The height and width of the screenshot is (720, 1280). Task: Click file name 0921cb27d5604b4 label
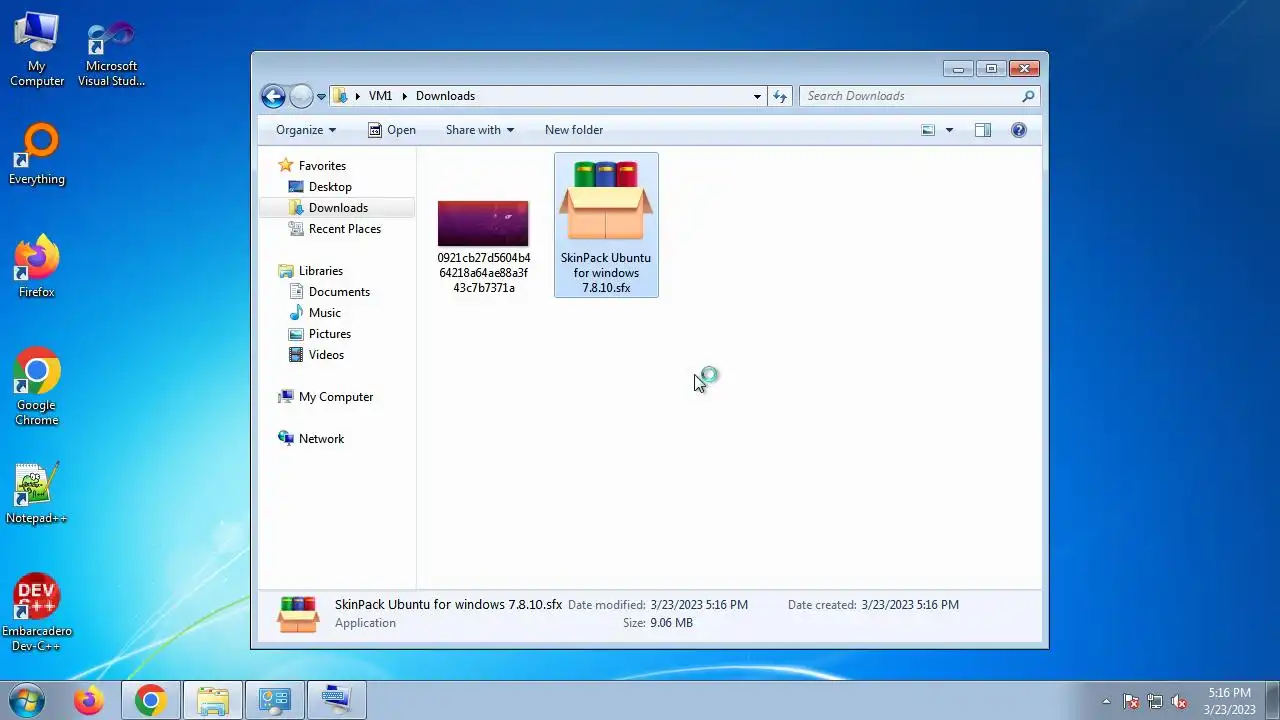484,273
